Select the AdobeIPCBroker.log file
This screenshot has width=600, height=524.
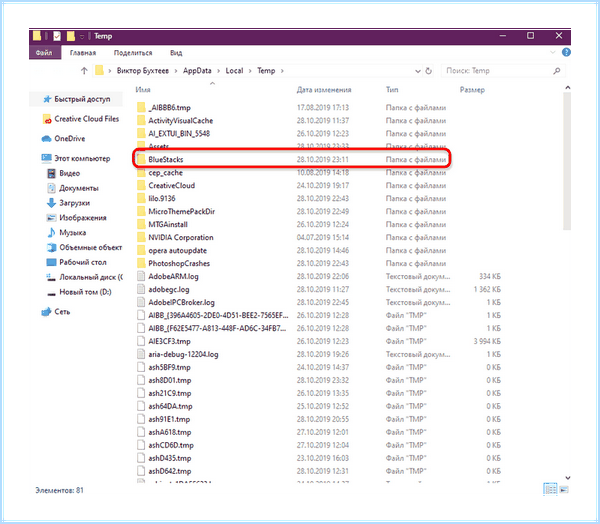tap(181, 302)
